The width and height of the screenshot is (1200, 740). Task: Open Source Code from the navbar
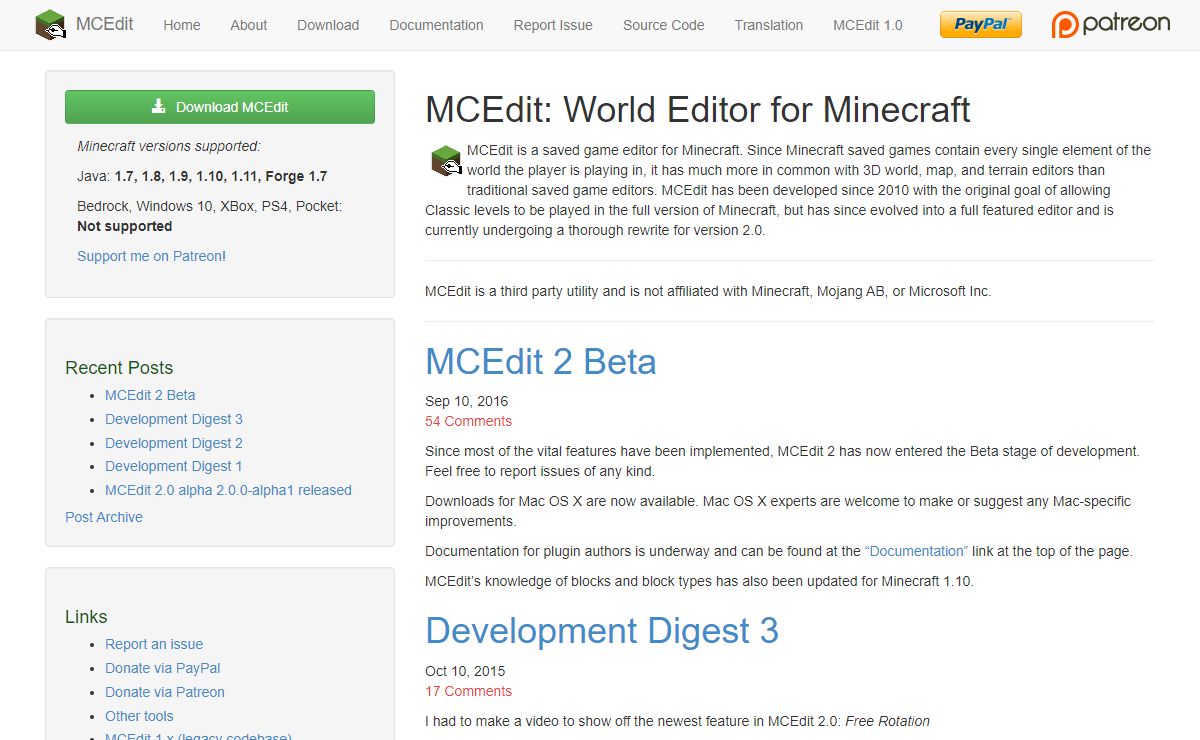(x=663, y=25)
